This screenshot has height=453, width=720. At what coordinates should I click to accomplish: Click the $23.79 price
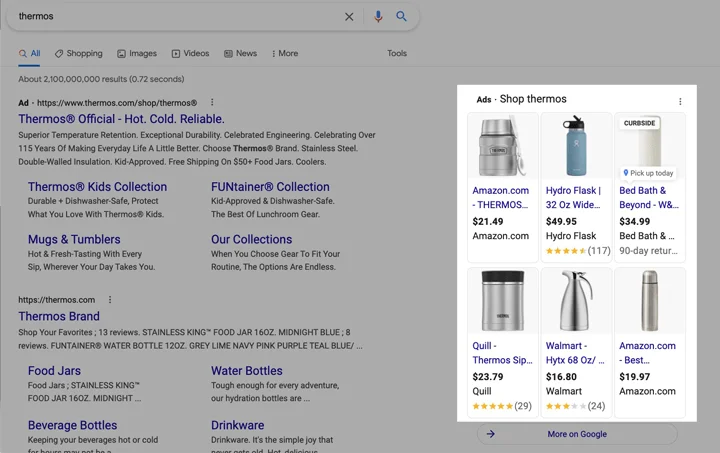click(x=488, y=377)
